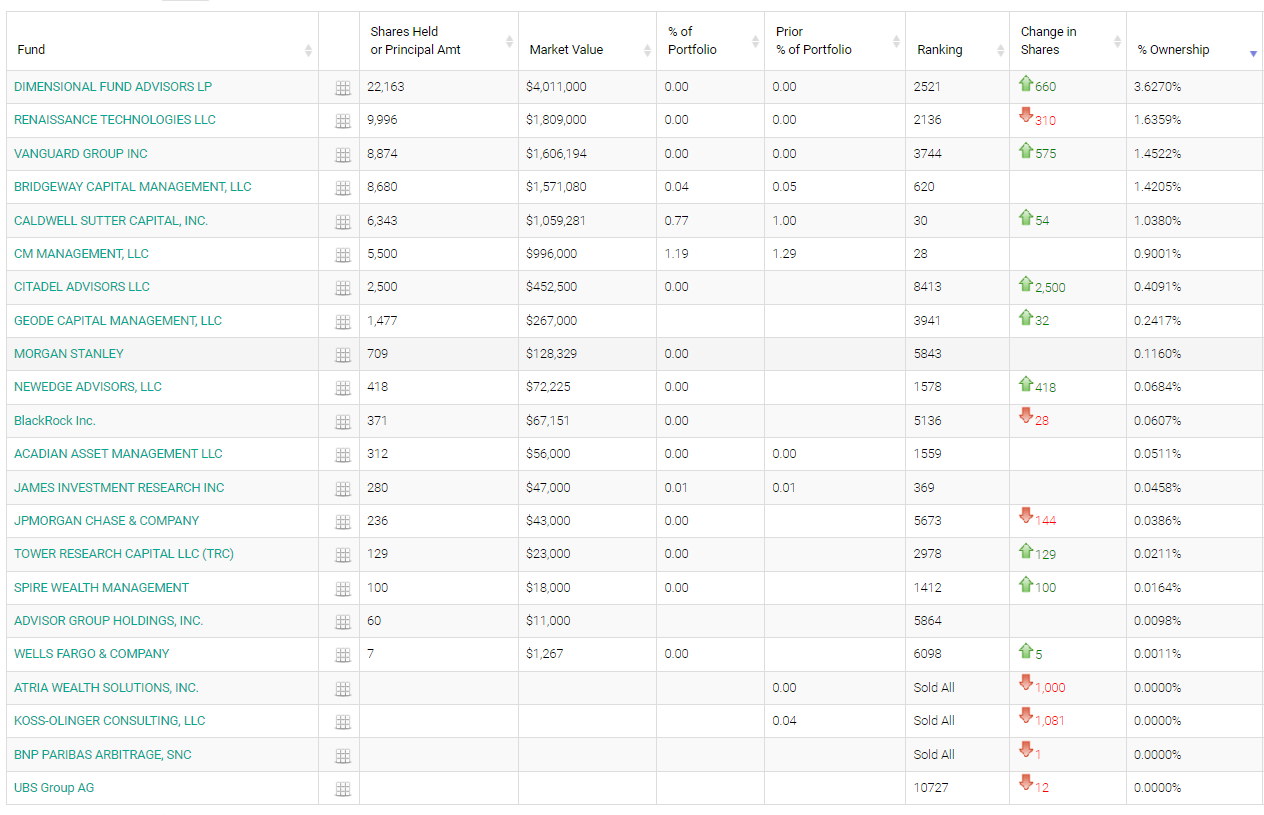This screenshot has width=1264, height=815.
Task: Open NEWEDGE ADVISORS, LLC link
Action: [x=88, y=387]
